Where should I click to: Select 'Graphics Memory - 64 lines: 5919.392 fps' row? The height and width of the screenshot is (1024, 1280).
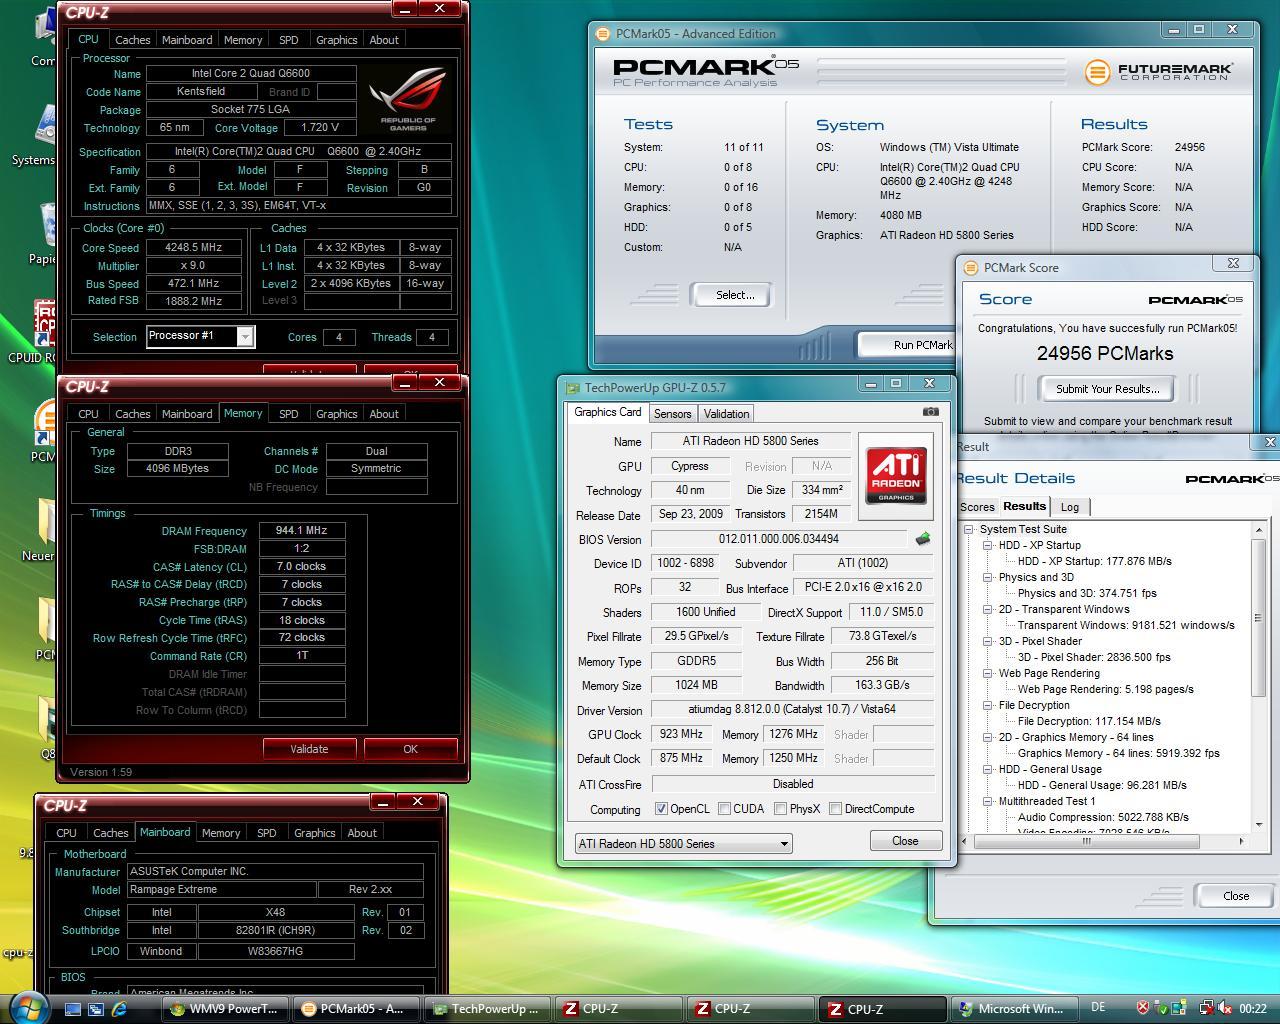pyautogui.click(x=1118, y=753)
